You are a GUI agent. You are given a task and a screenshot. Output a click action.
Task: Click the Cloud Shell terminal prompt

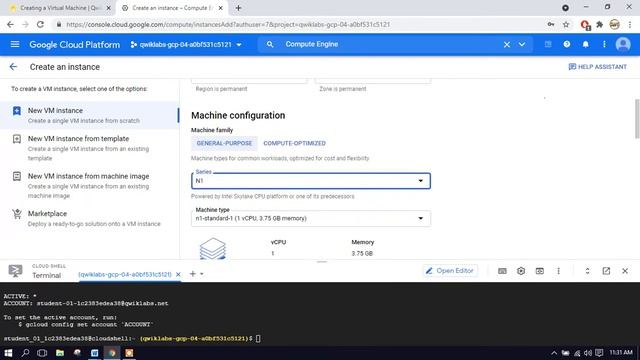pyautogui.click(x=258, y=338)
